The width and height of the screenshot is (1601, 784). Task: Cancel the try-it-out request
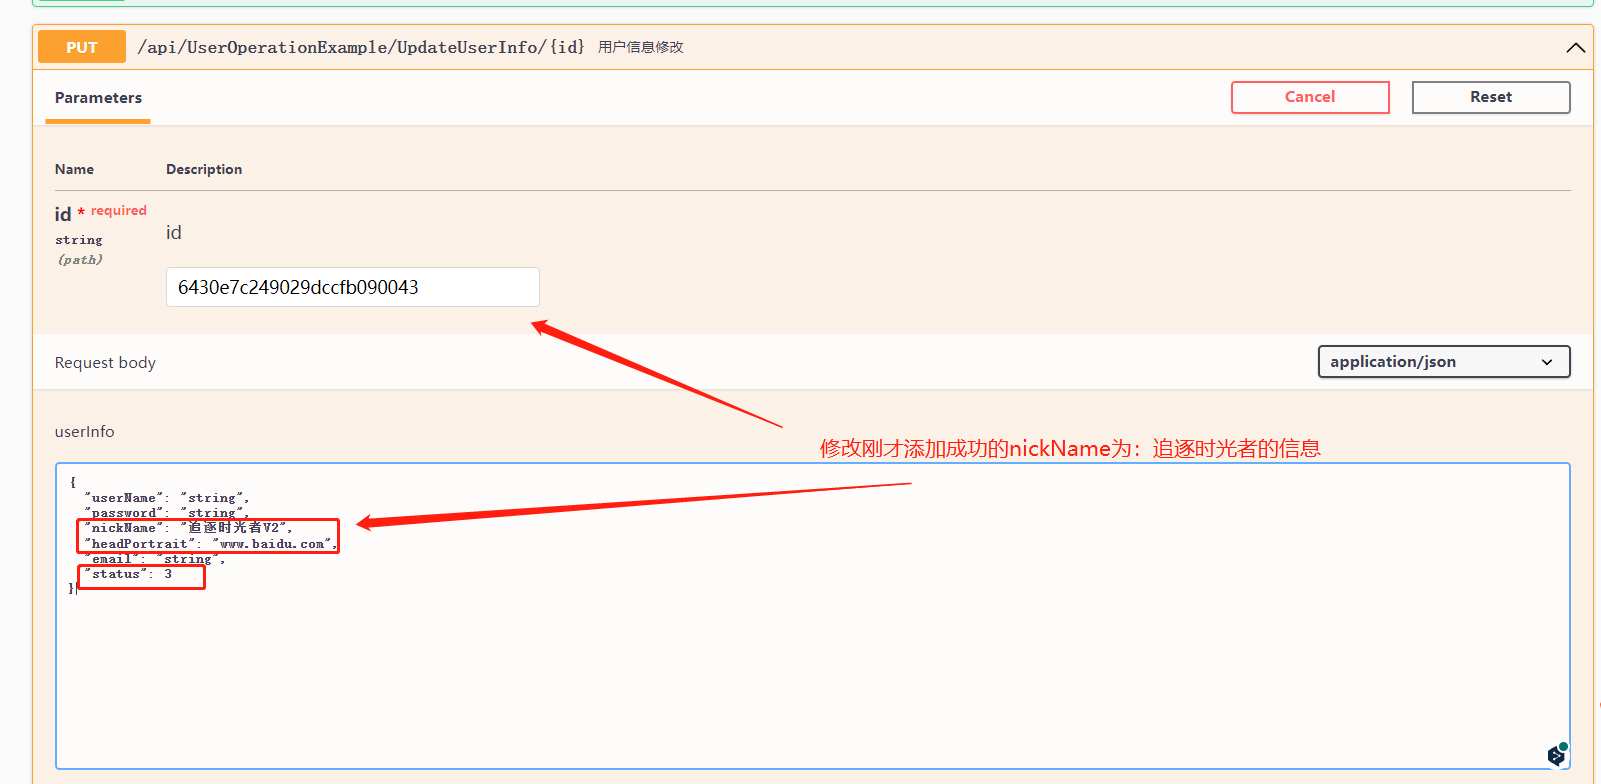tap(1310, 97)
